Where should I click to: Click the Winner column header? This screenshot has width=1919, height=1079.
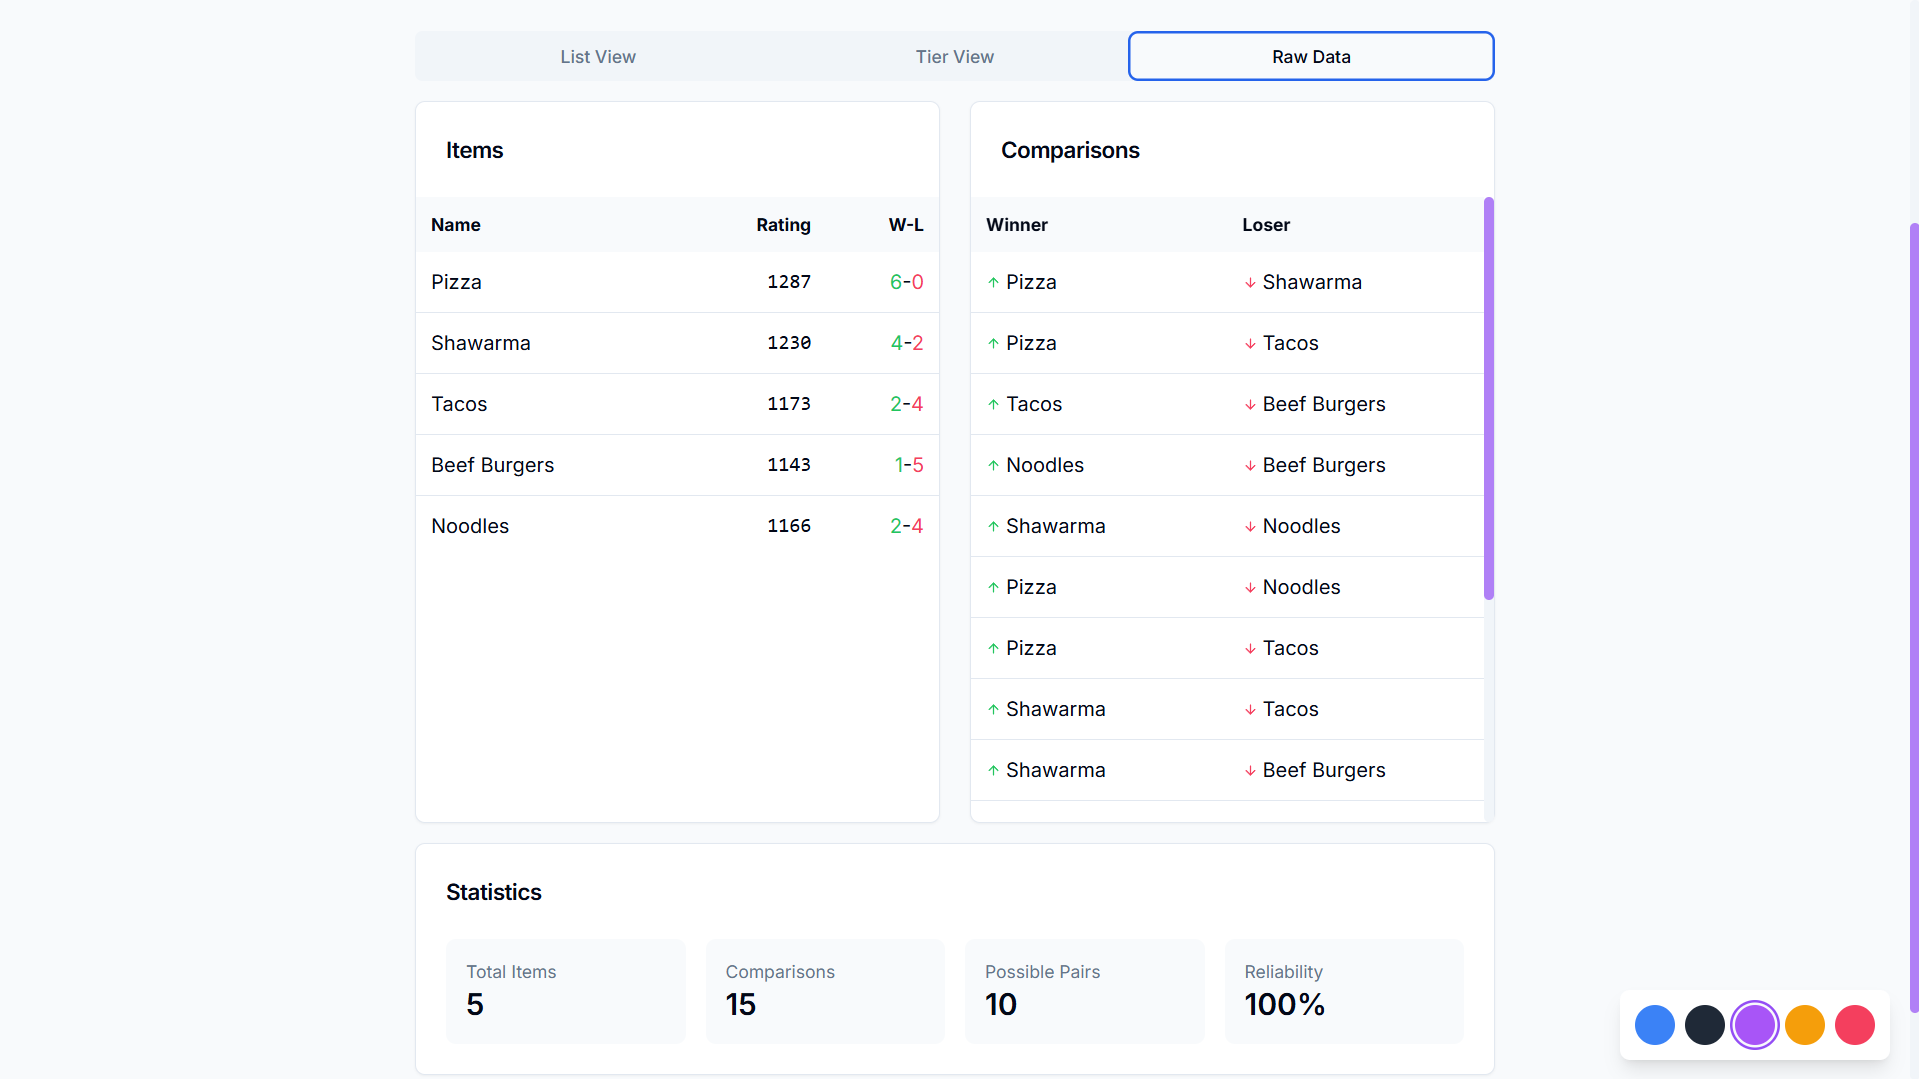click(x=1016, y=225)
